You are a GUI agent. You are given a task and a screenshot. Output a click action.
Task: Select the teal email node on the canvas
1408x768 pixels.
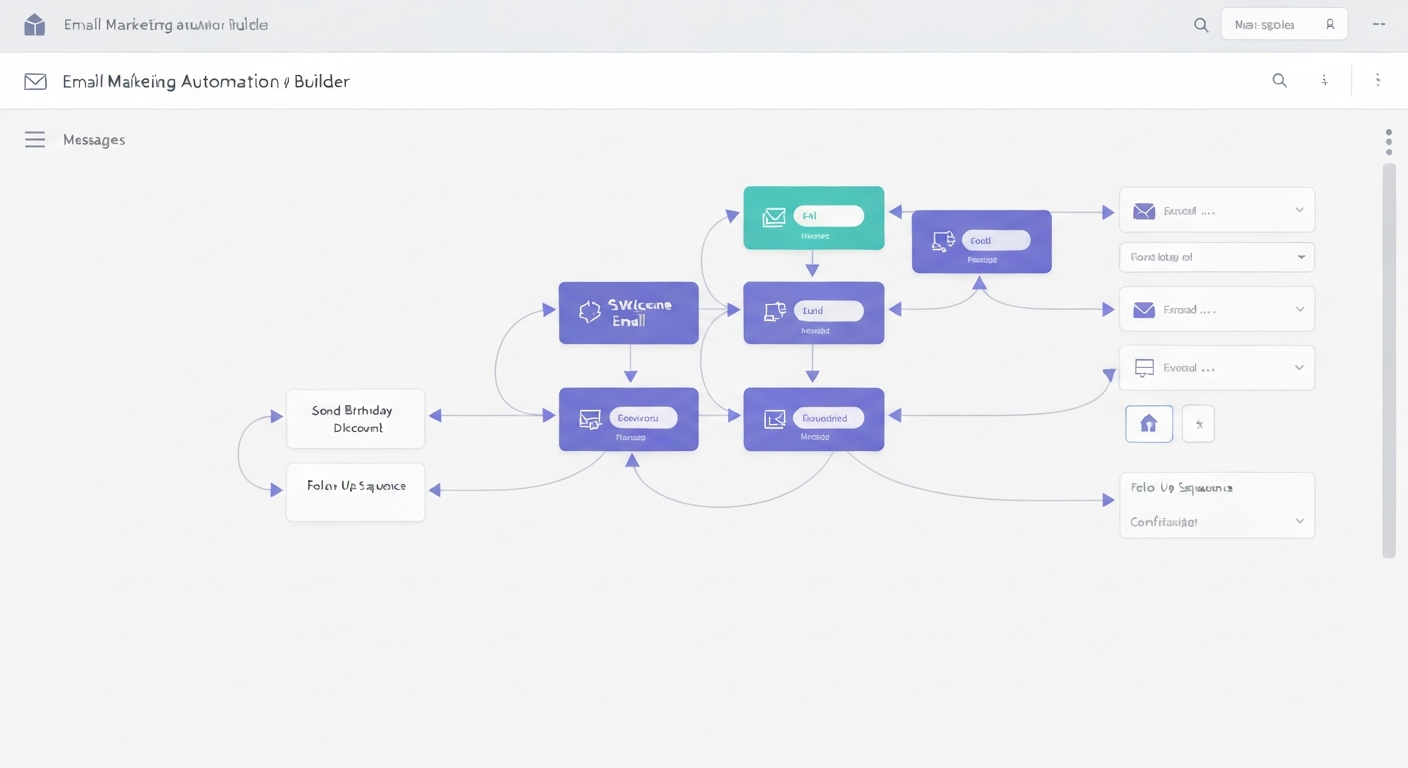pyautogui.click(x=814, y=217)
